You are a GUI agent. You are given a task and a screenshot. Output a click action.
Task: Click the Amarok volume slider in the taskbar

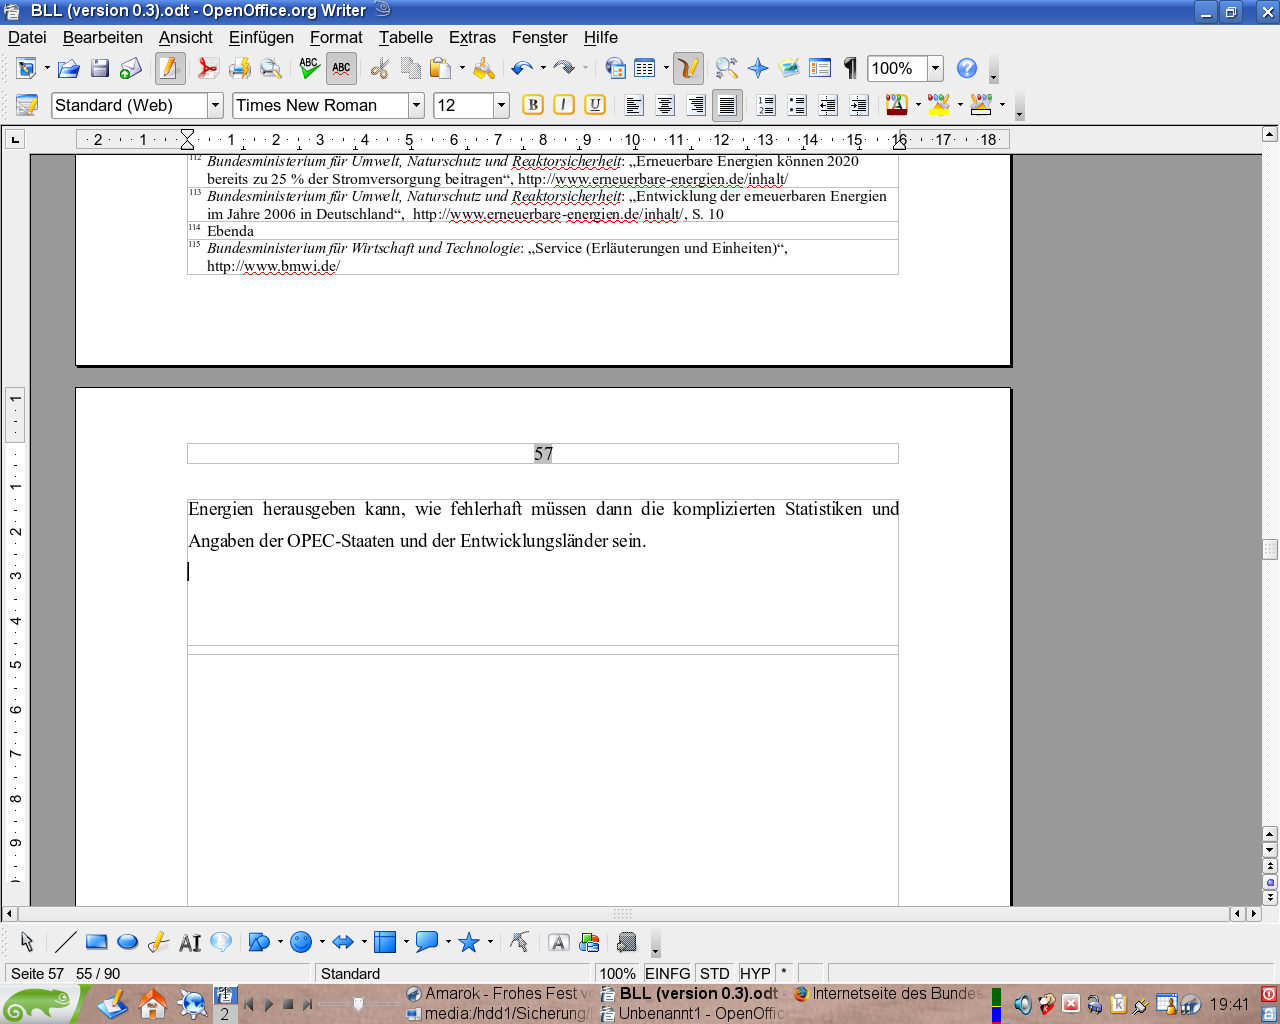(x=358, y=1004)
